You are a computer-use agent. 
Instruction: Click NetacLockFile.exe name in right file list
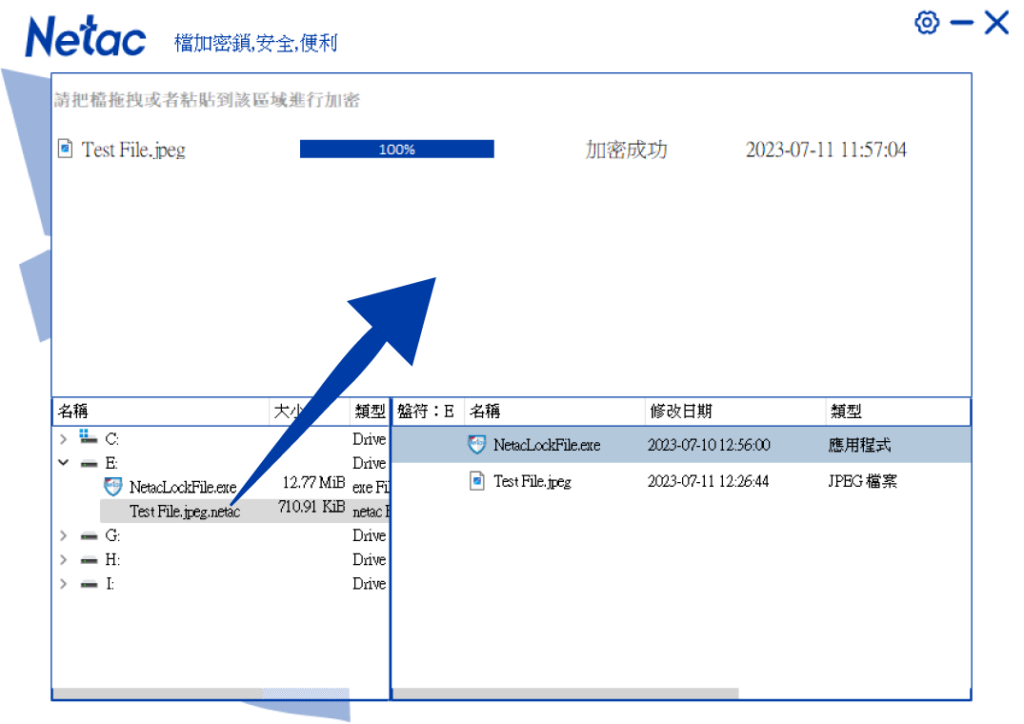coord(547,445)
